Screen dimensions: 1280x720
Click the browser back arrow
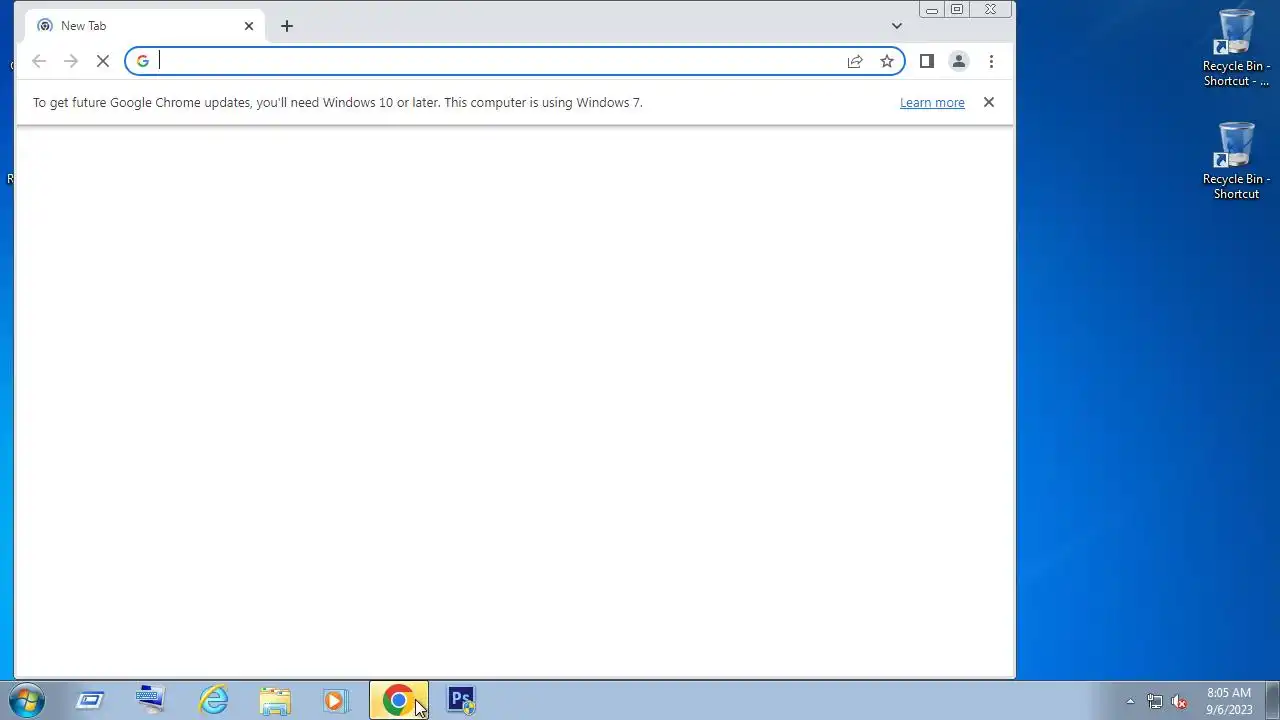tap(39, 61)
